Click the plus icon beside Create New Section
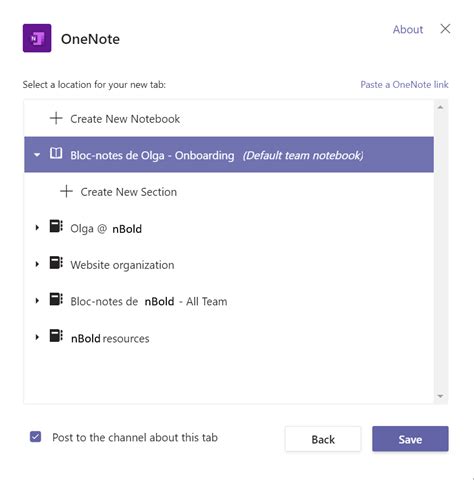The width and height of the screenshot is (474, 480). click(x=66, y=191)
